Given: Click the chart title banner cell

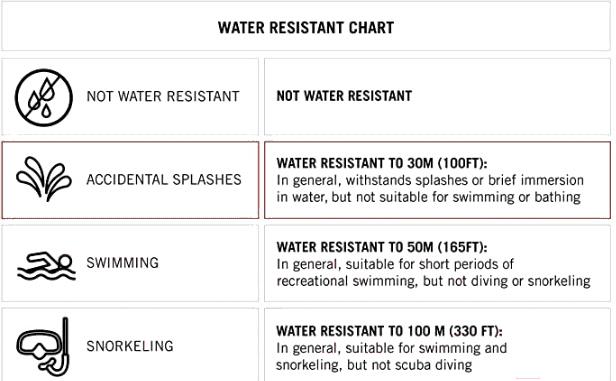Looking at the screenshot, I should (306, 26).
